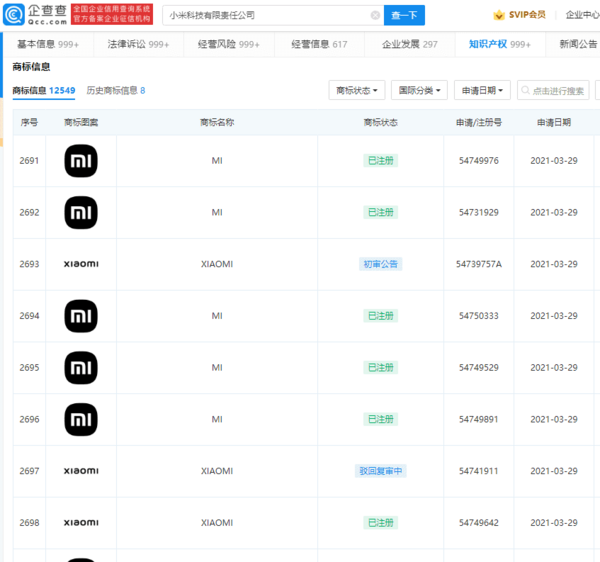Switch to the 经营风险 tab
The height and width of the screenshot is (562, 600).
click(229, 44)
